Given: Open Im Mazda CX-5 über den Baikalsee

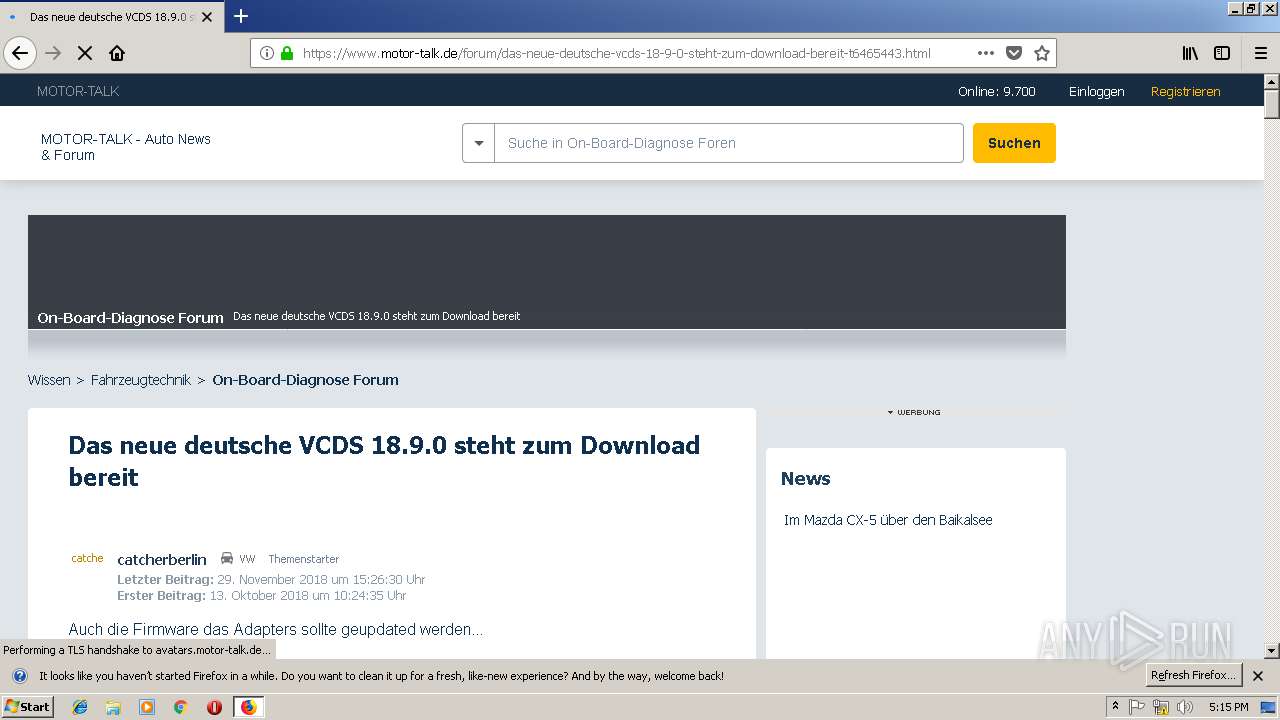Looking at the screenshot, I should pyautogui.click(x=888, y=520).
